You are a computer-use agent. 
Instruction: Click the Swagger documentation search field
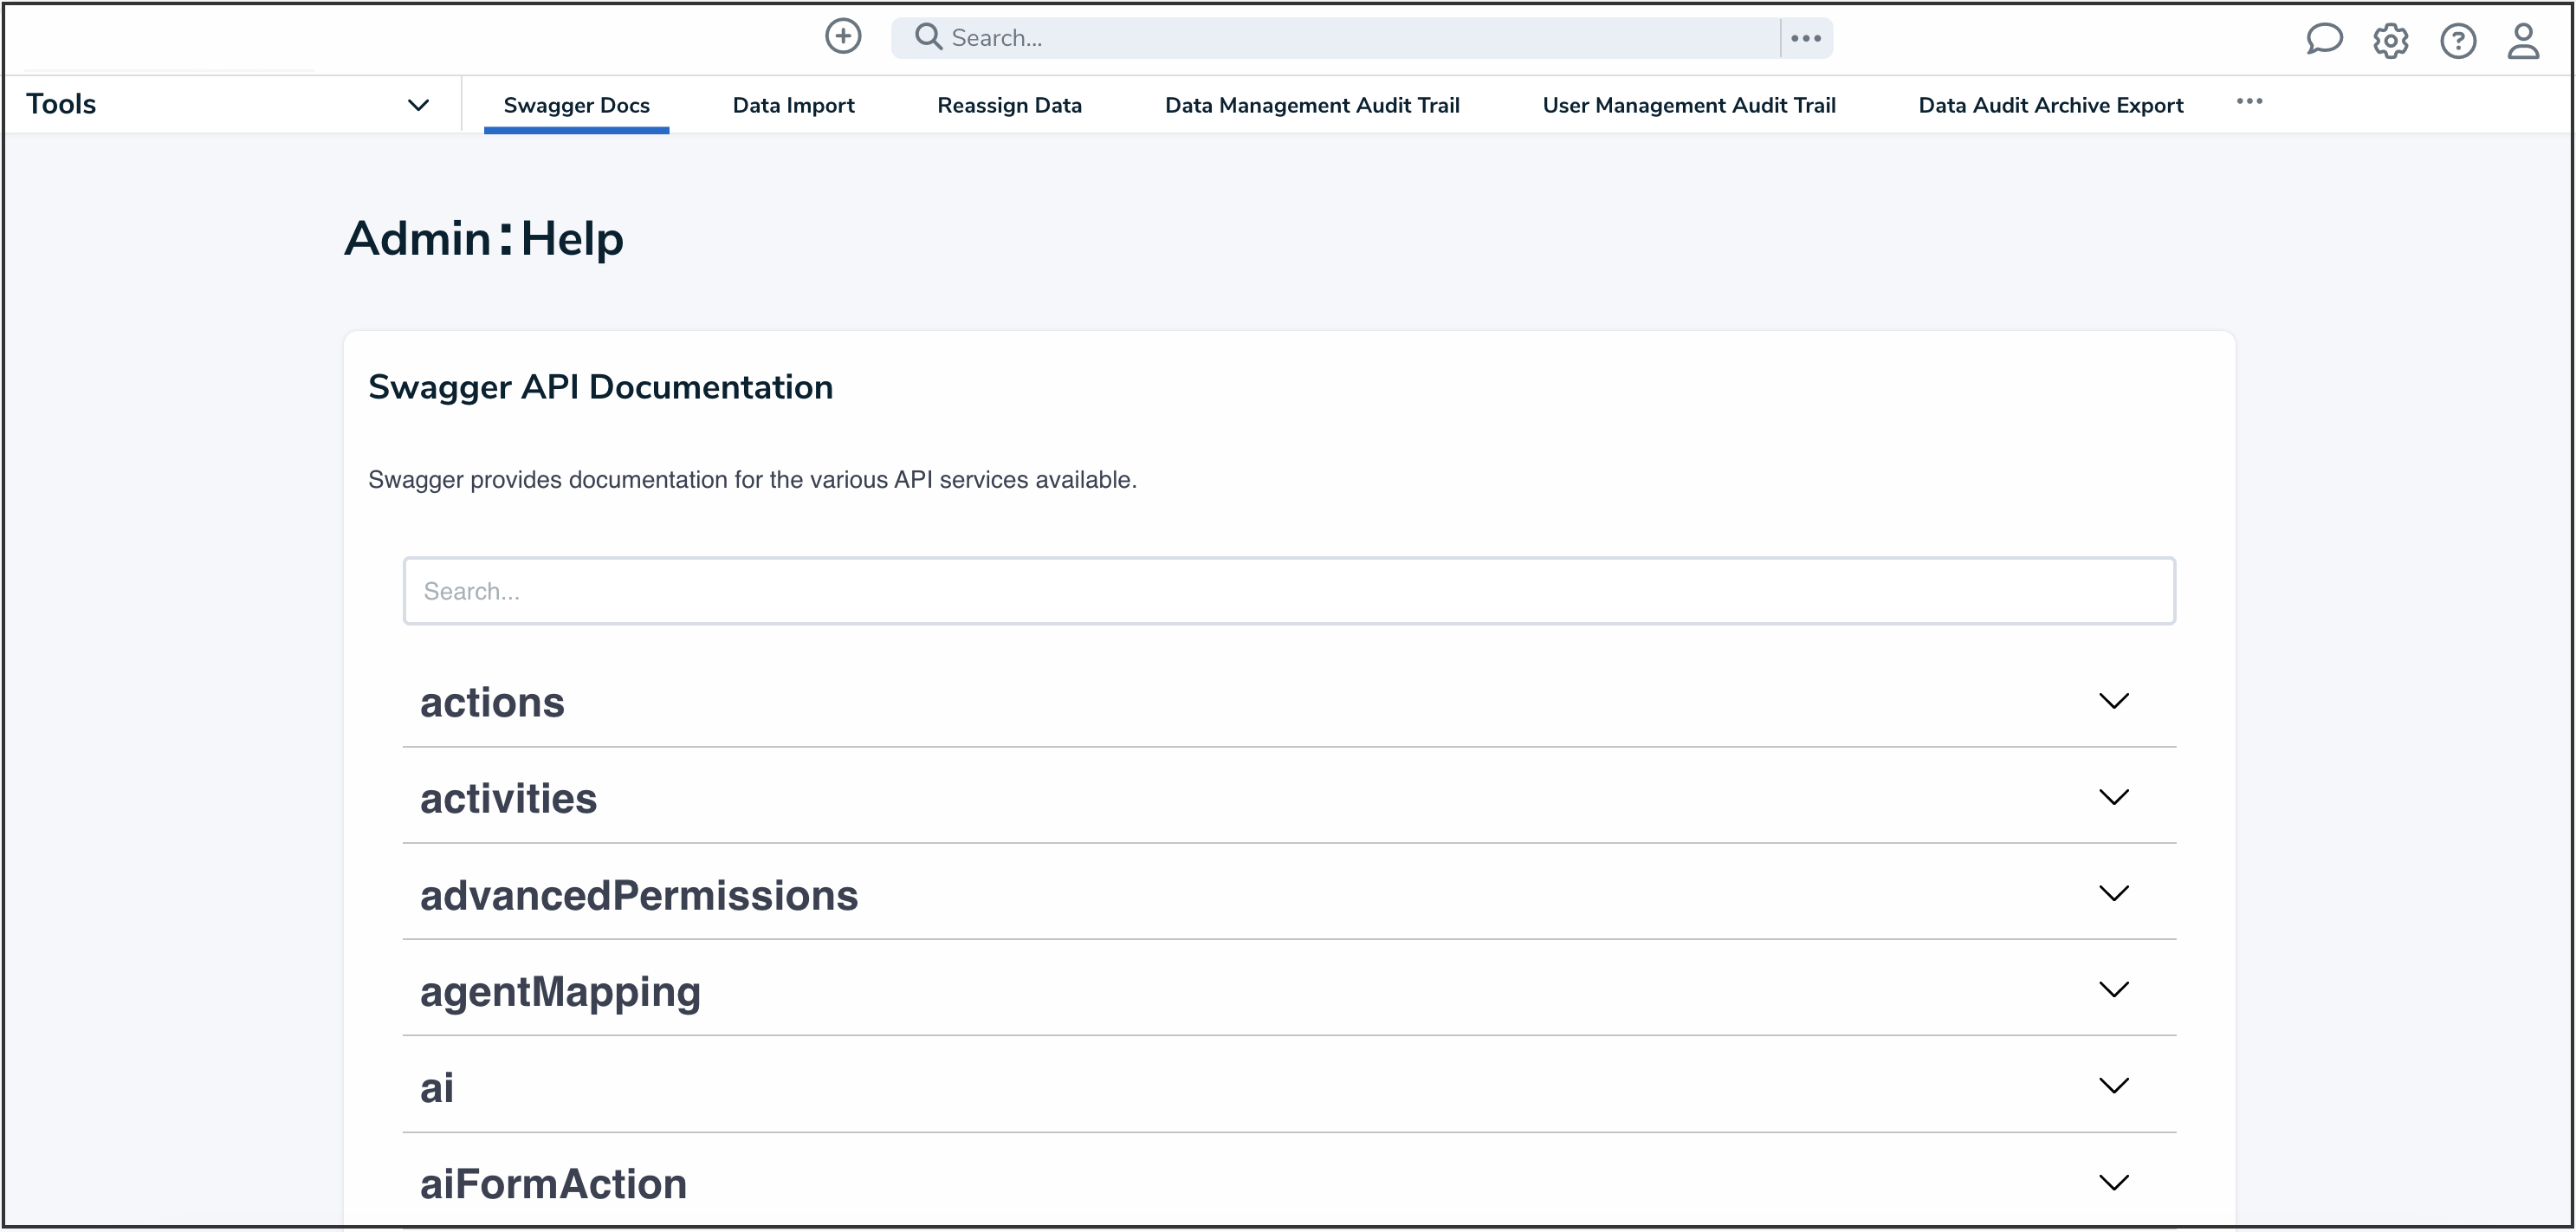click(x=1288, y=591)
